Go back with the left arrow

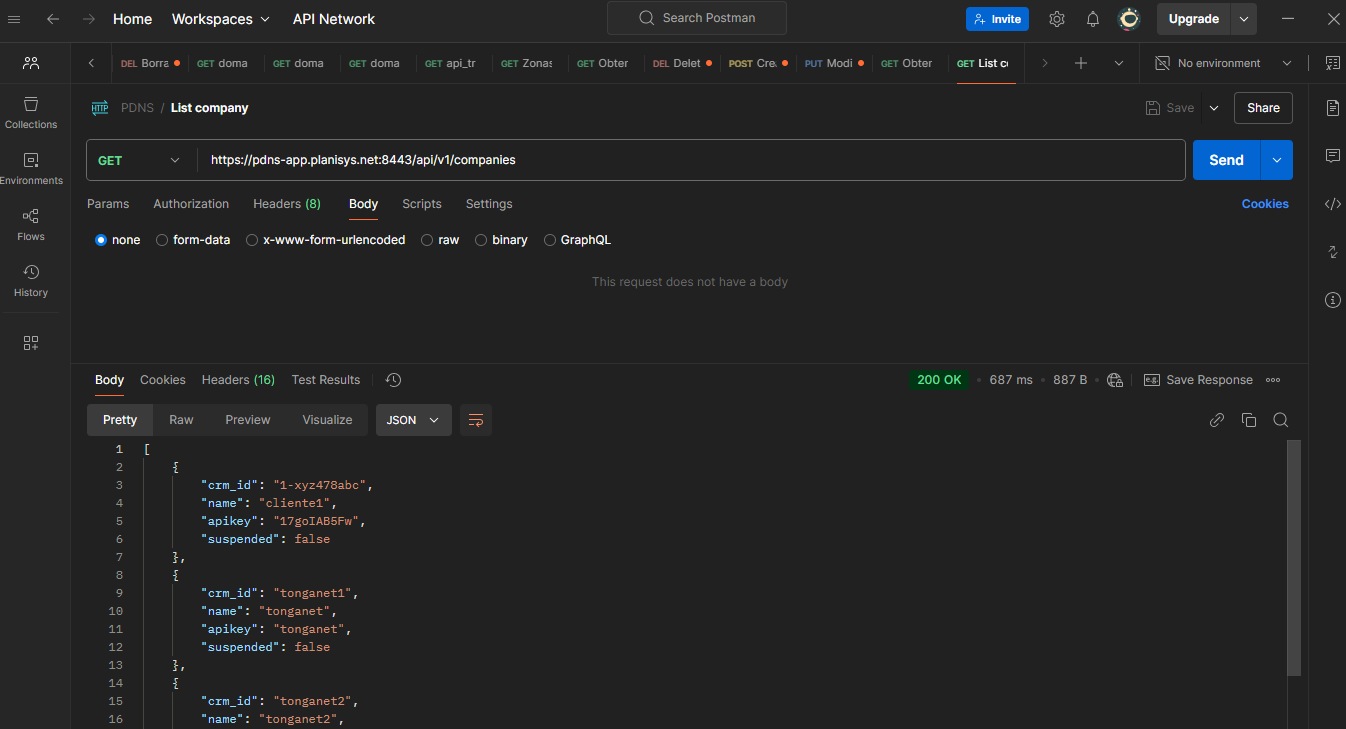click(53, 19)
